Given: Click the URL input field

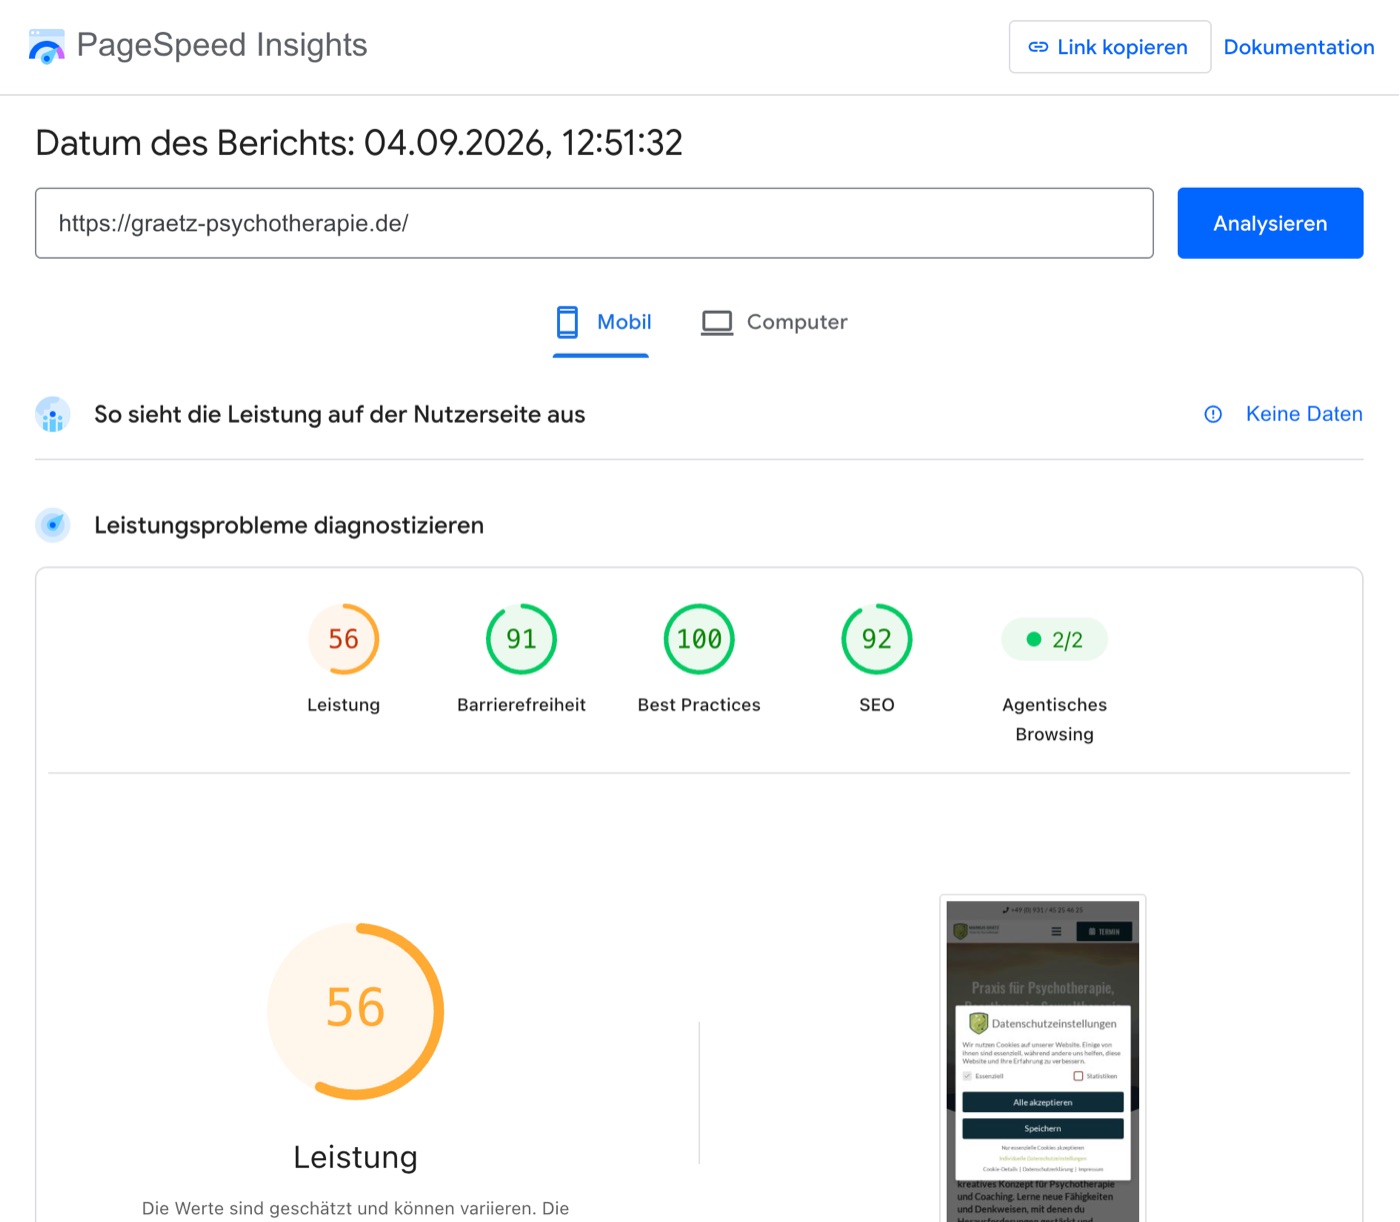Looking at the screenshot, I should pyautogui.click(x=594, y=223).
